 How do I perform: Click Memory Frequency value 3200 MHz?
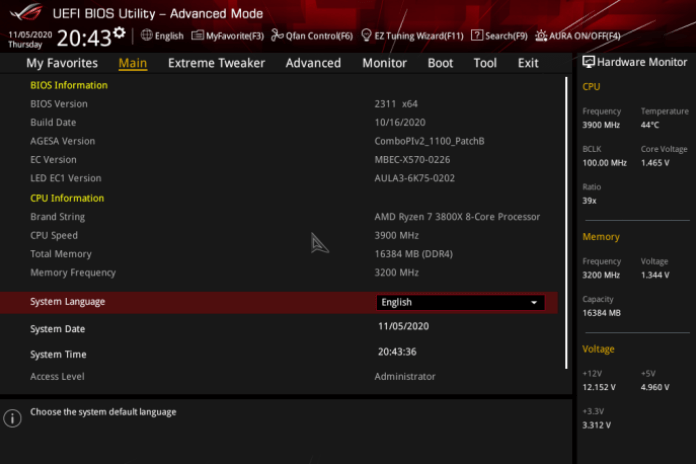click(x=396, y=273)
